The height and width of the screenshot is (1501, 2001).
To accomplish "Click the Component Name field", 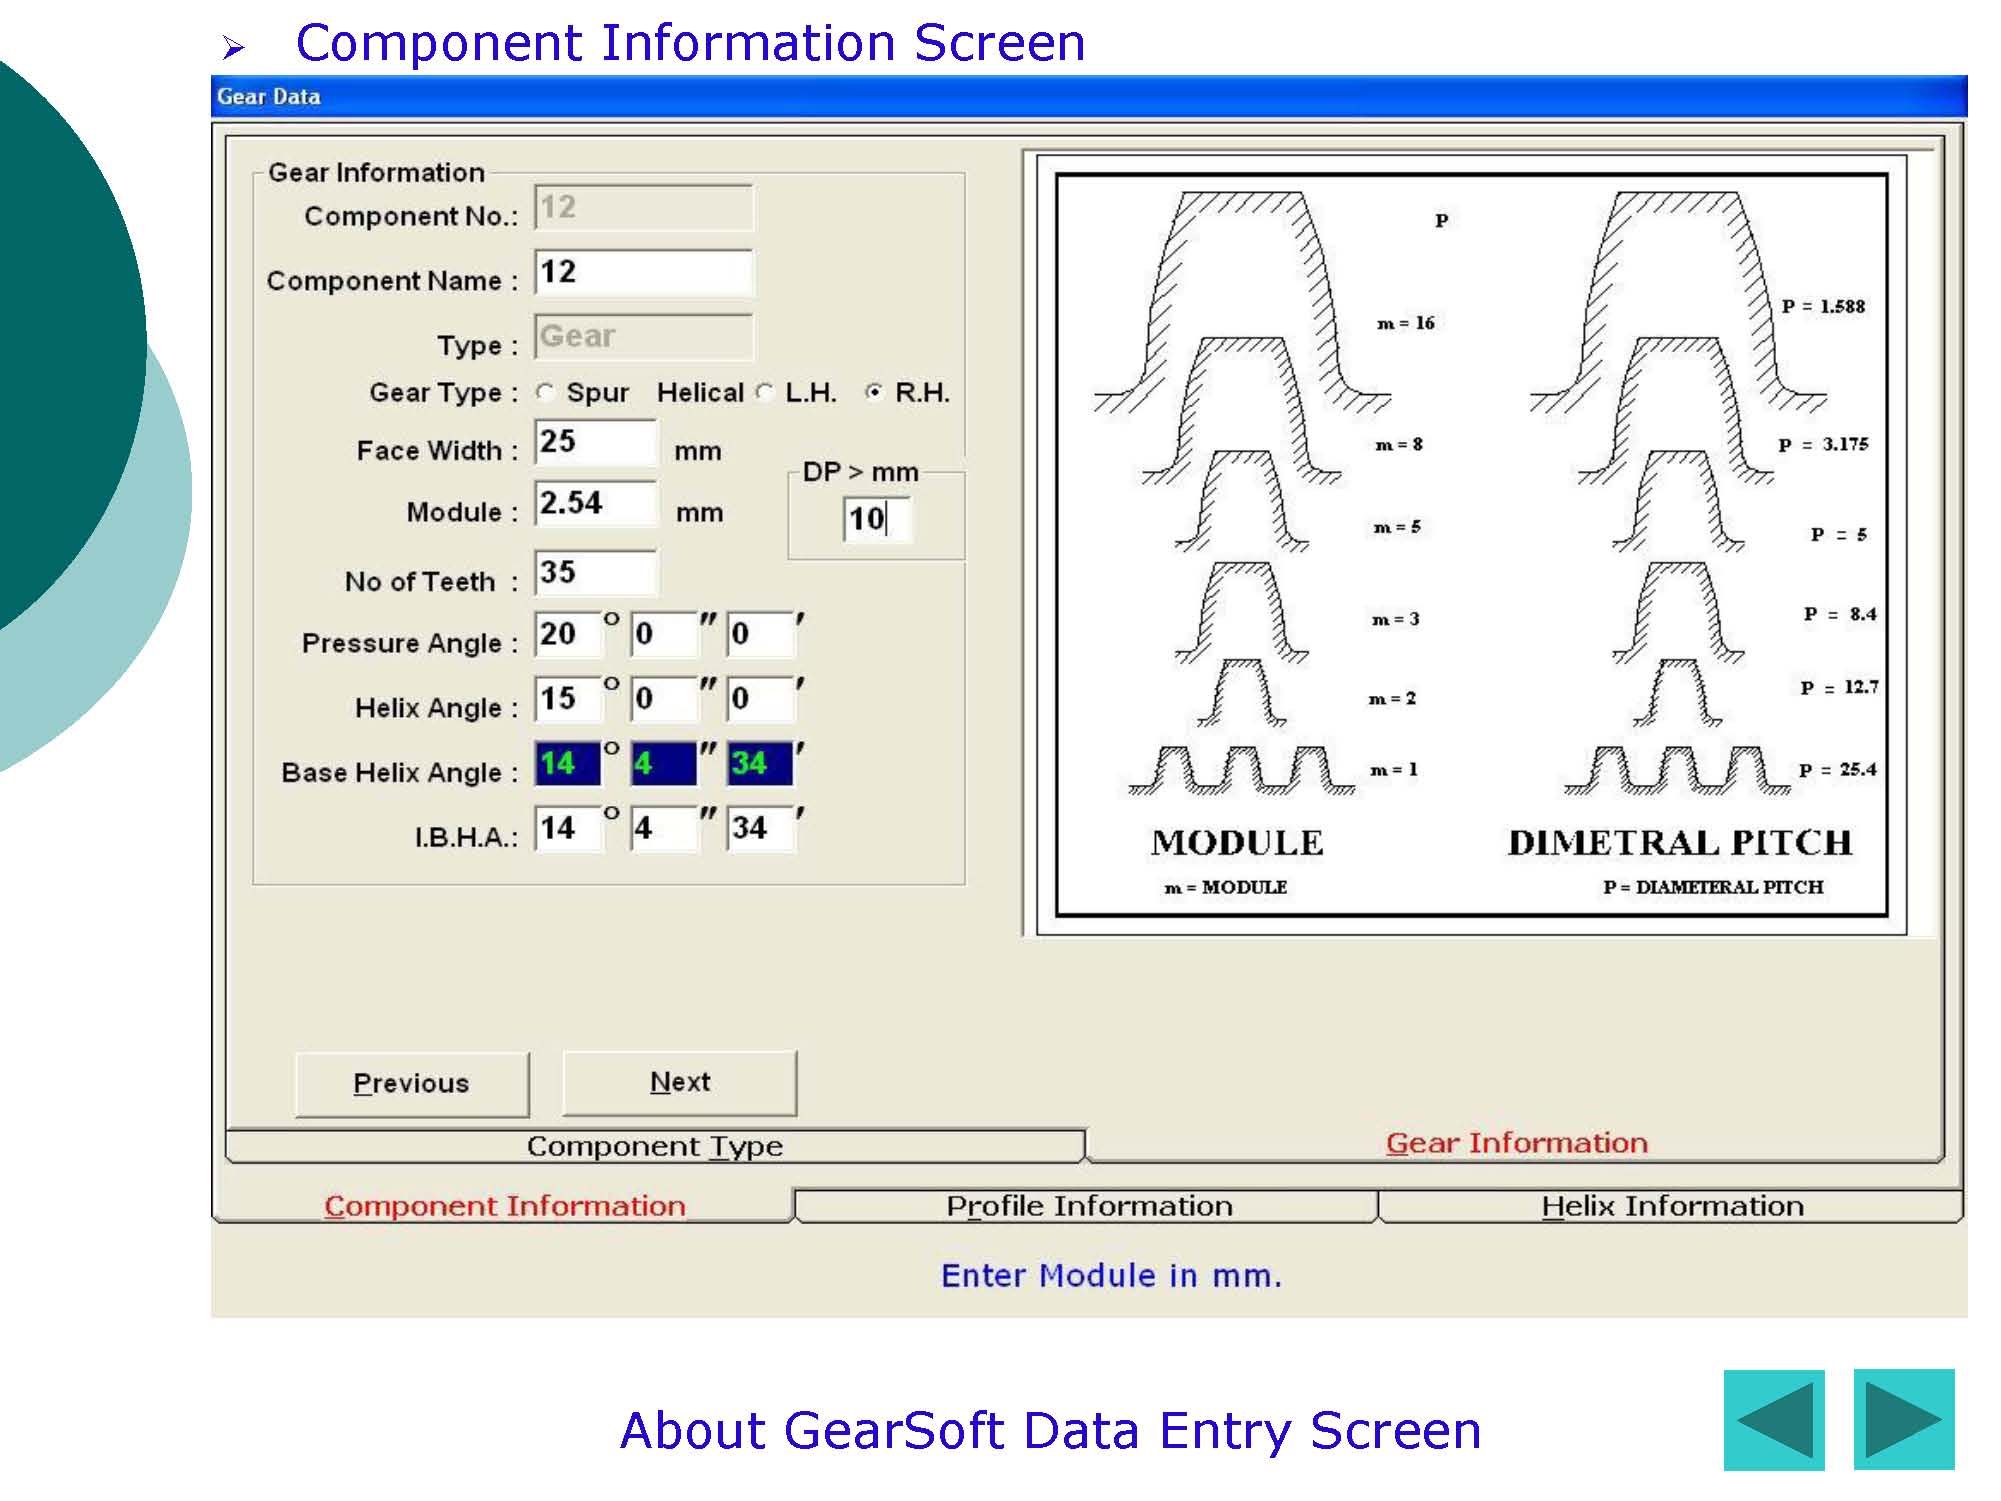I will pos(644,272).
